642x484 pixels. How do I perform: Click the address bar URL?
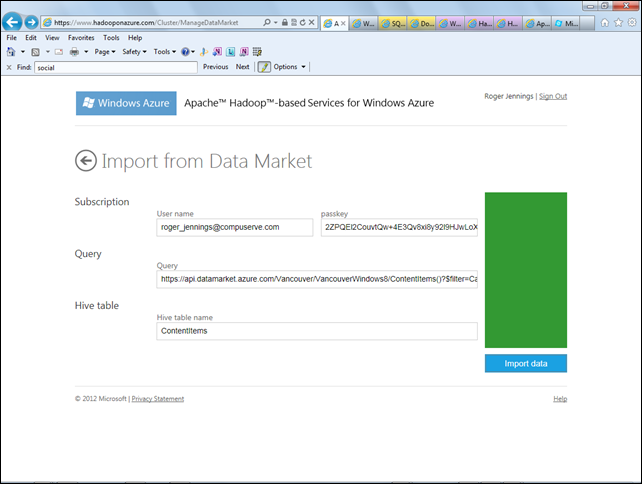click(x=146, y=23)
